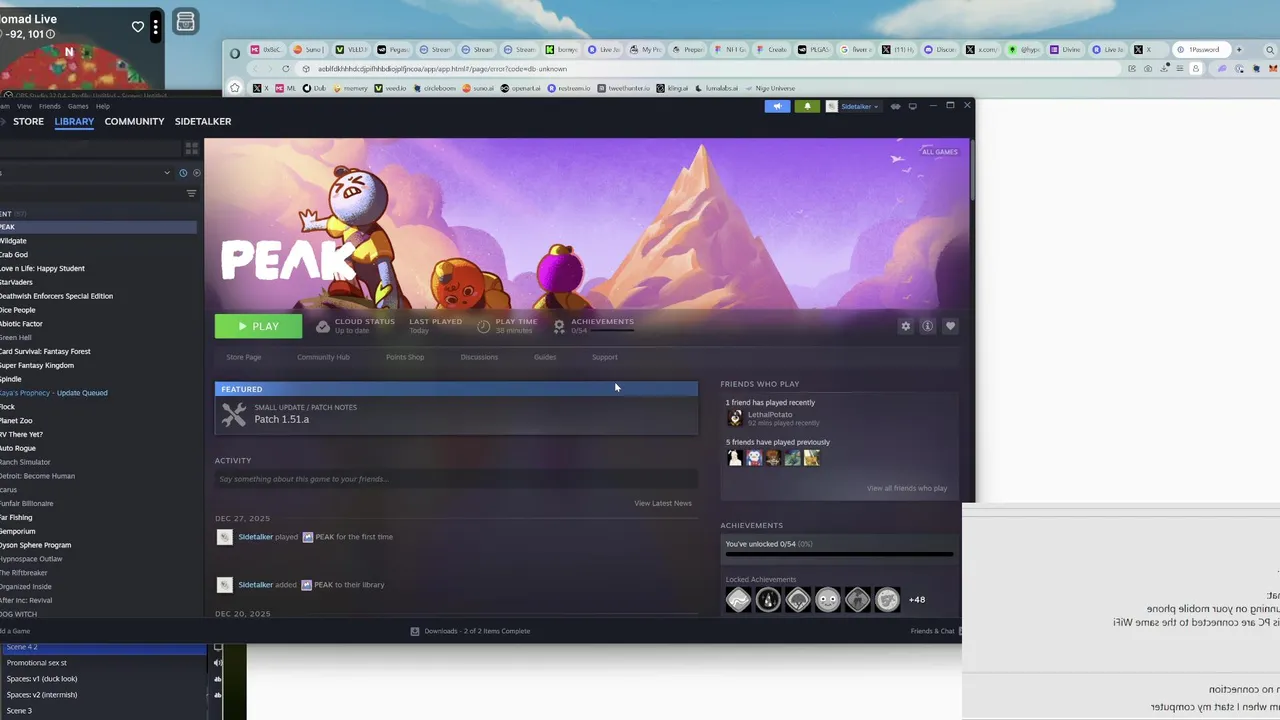
Task: Open the Help menu in Steam
Action: coord(103,106)
